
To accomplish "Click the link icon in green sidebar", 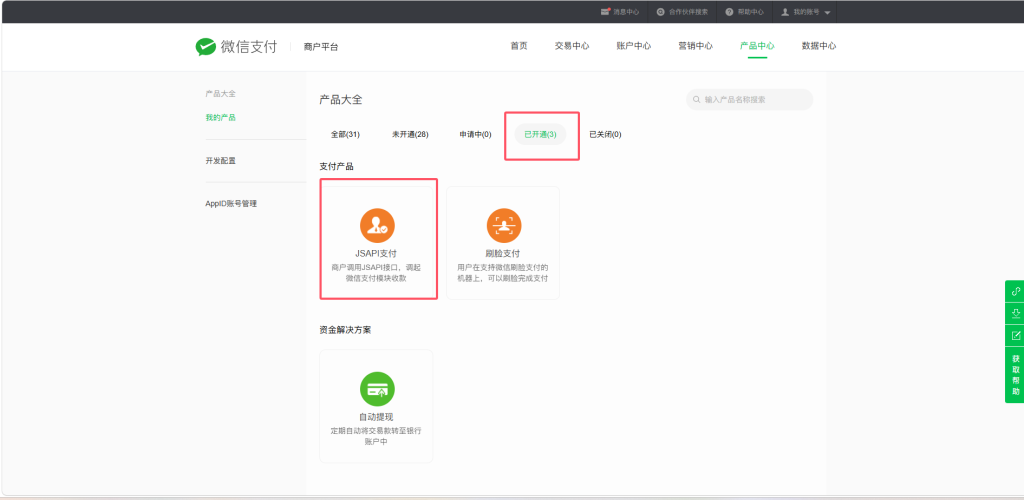I will pyautogui.click(x=1016, y=291).
